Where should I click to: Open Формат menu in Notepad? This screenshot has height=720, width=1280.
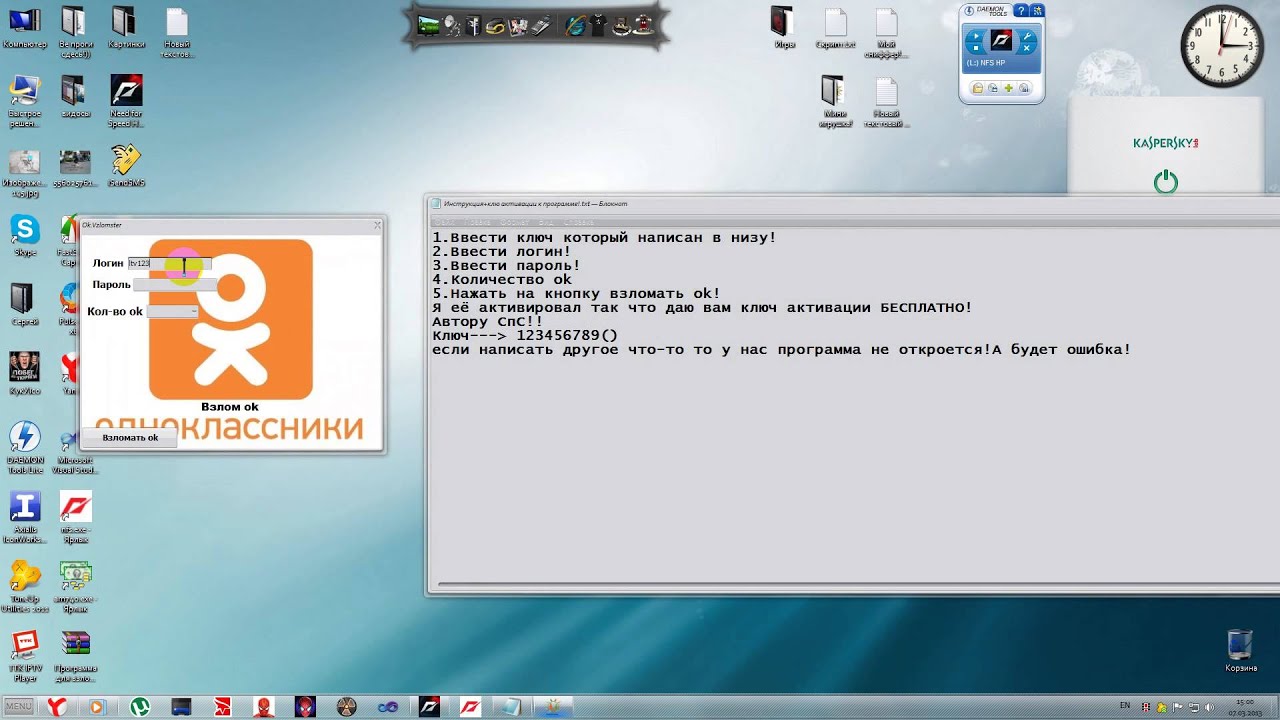point(516,222)
